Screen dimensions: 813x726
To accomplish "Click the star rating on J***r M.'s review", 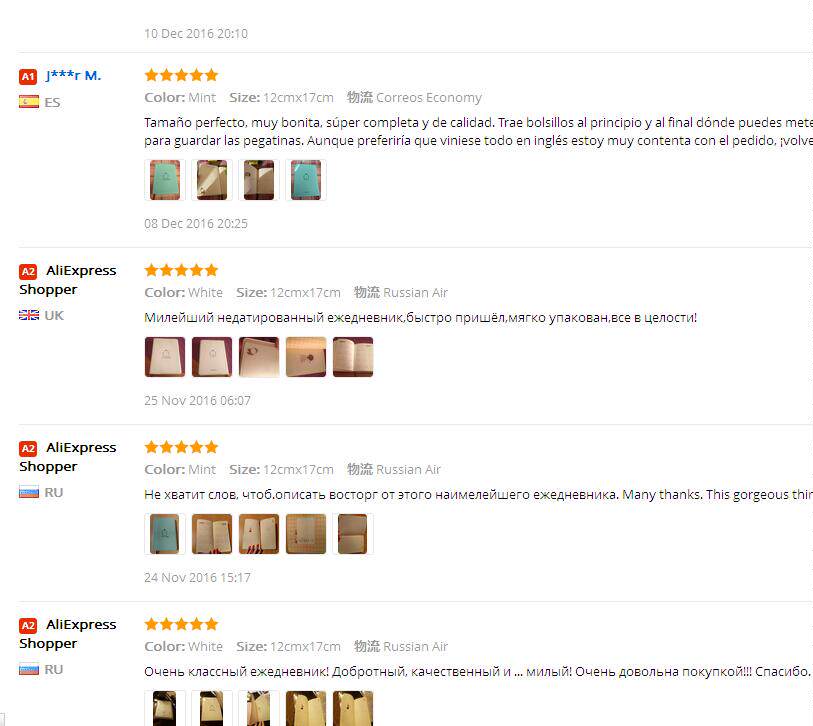I will pyautogui.click(x=181, y=75).
